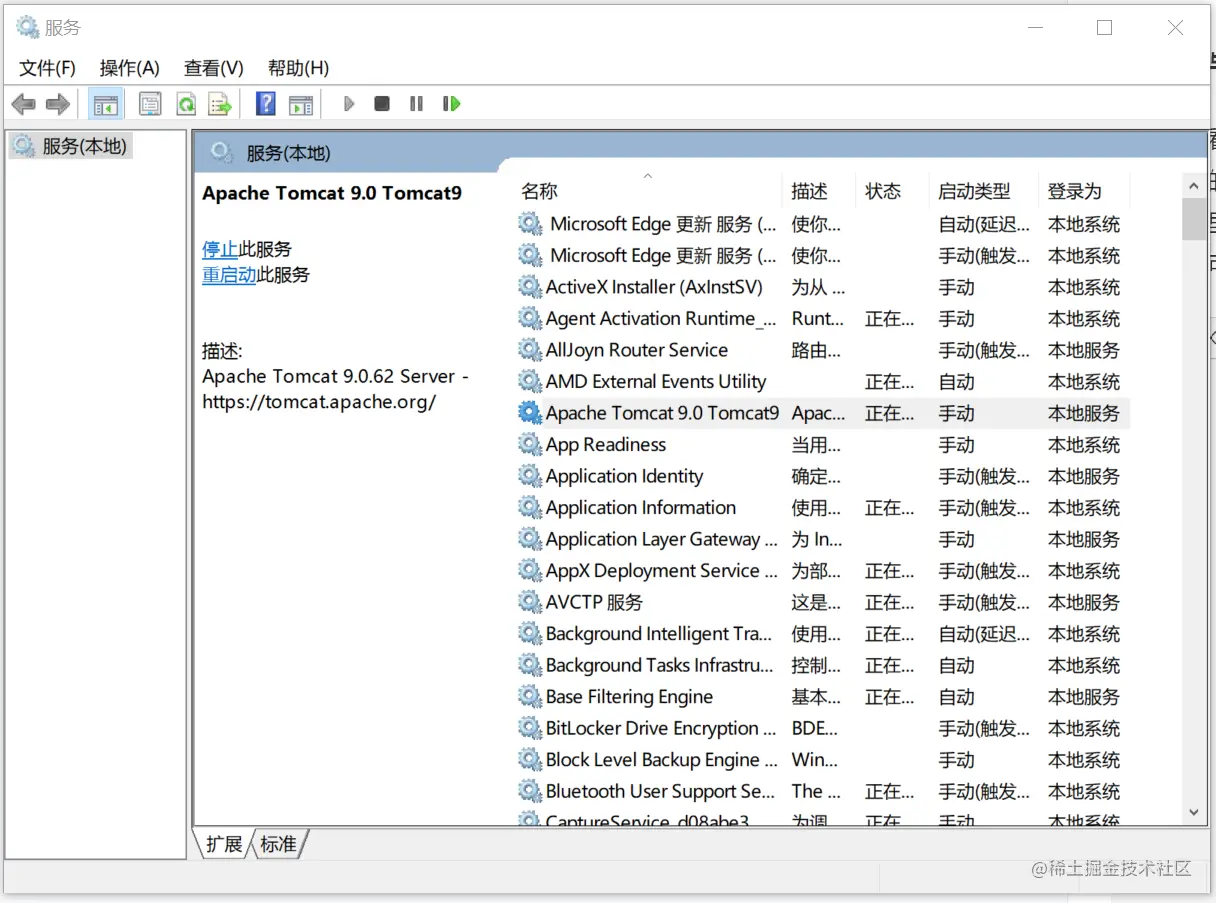The height and width of the screenshot is (903, 1216).
Task: Open the 查看(V) menu
Action: tap(214, 68)
